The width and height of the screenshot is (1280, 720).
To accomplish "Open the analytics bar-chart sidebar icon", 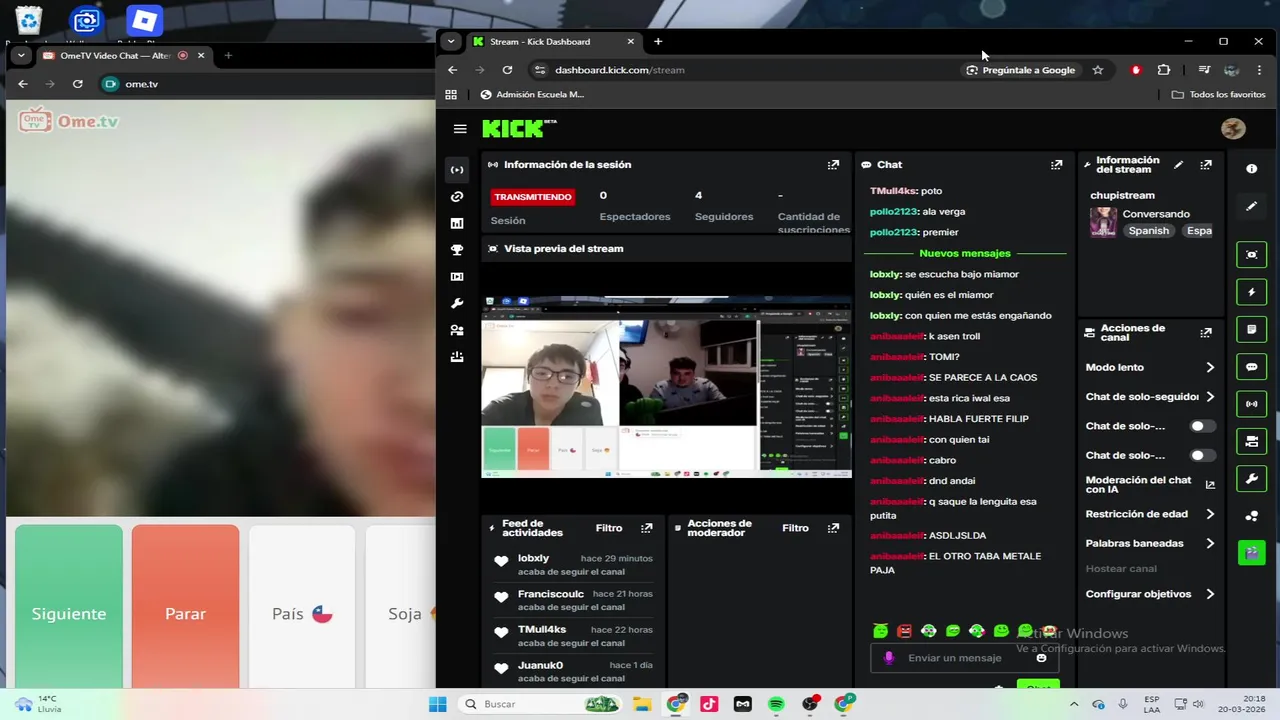I will (457, 224).
